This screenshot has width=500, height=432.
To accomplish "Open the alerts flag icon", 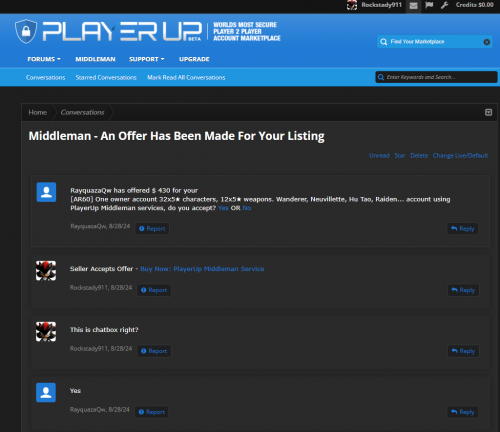I will tap(429, 5).
